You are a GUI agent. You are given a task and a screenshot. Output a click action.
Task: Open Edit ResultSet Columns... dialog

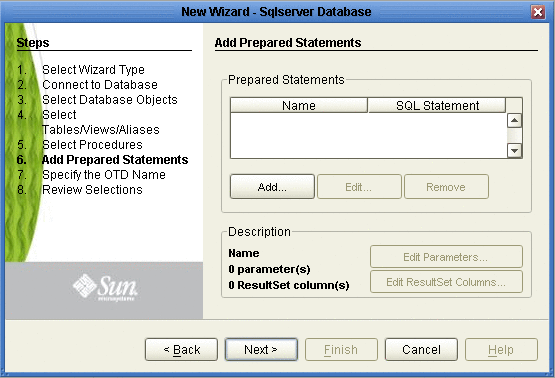pos(446,282)
